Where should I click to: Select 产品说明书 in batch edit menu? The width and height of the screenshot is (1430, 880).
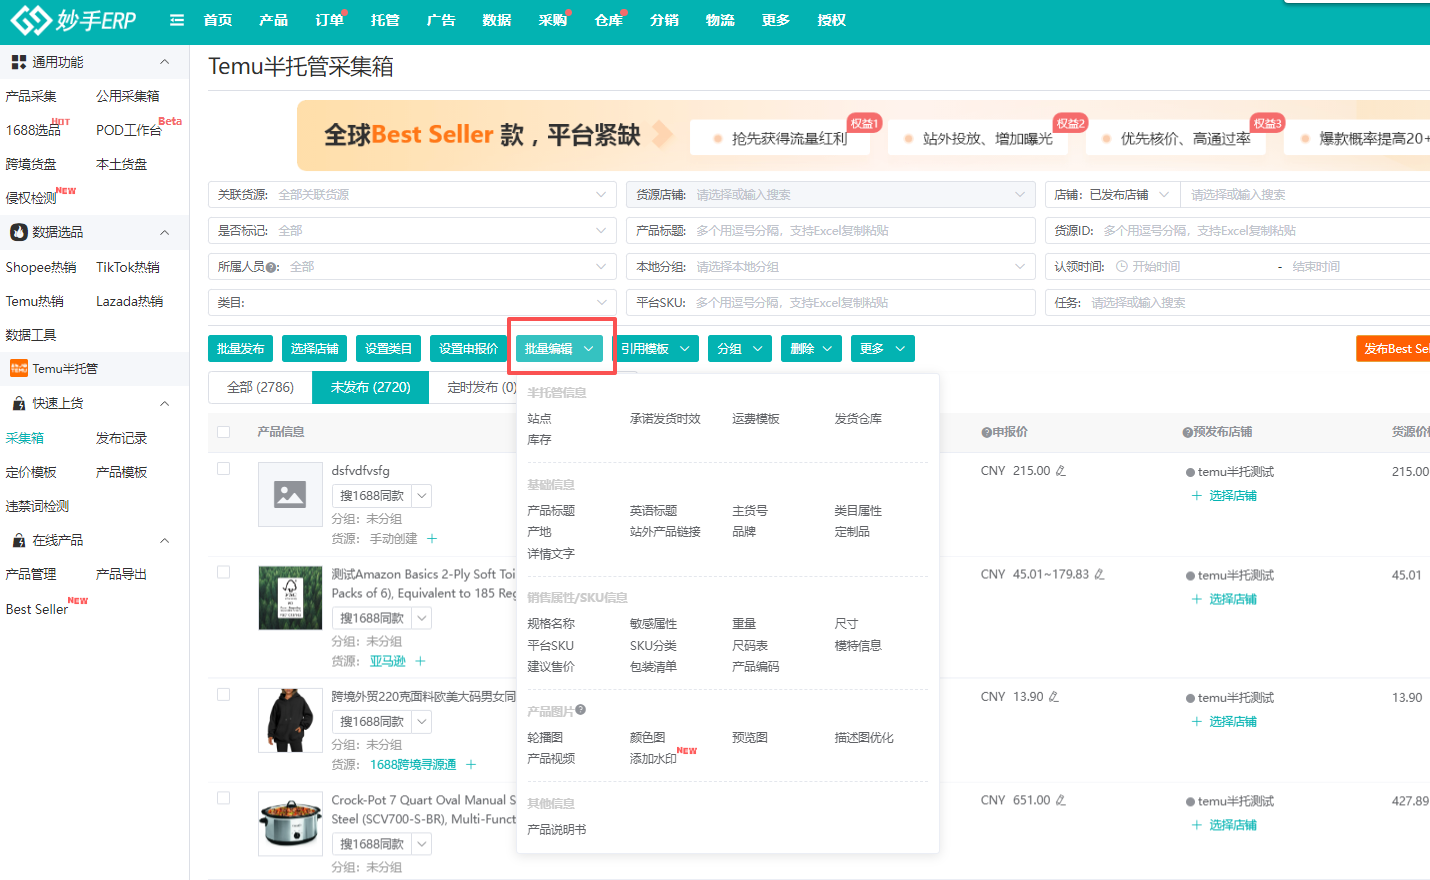557,830
